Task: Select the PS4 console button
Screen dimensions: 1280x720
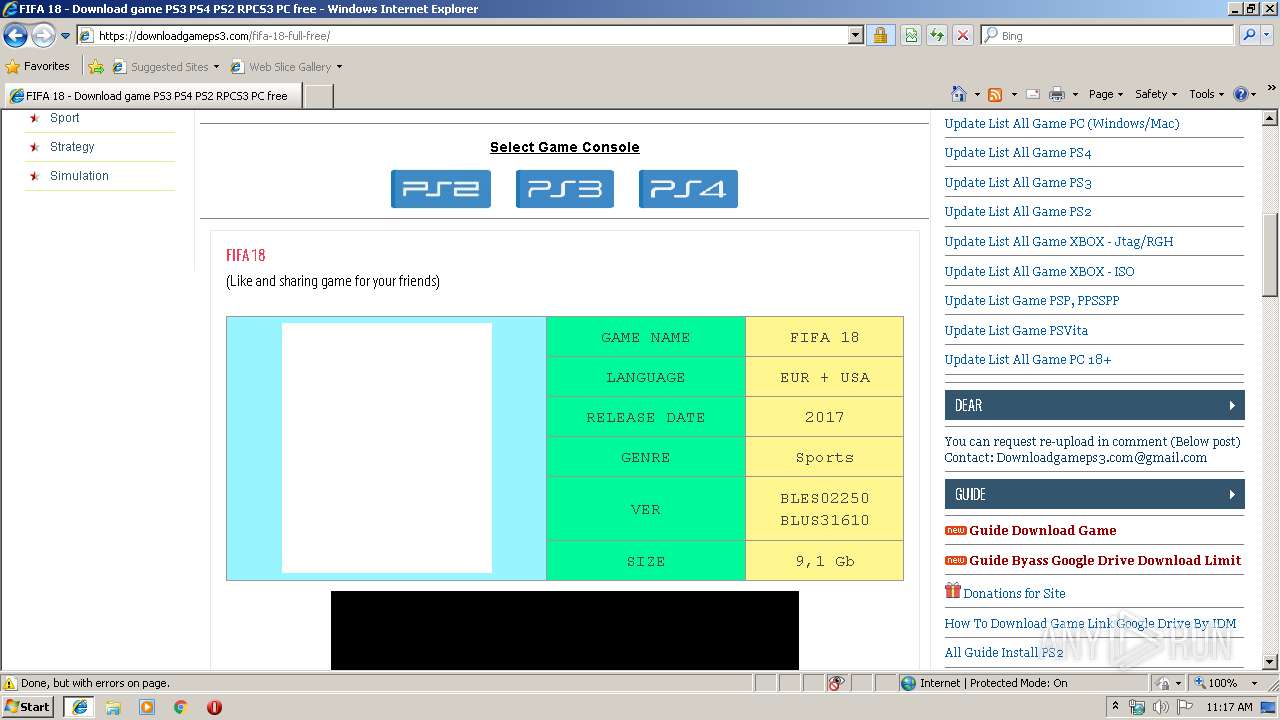Action: pyautogui.click(x=688, y=189)
